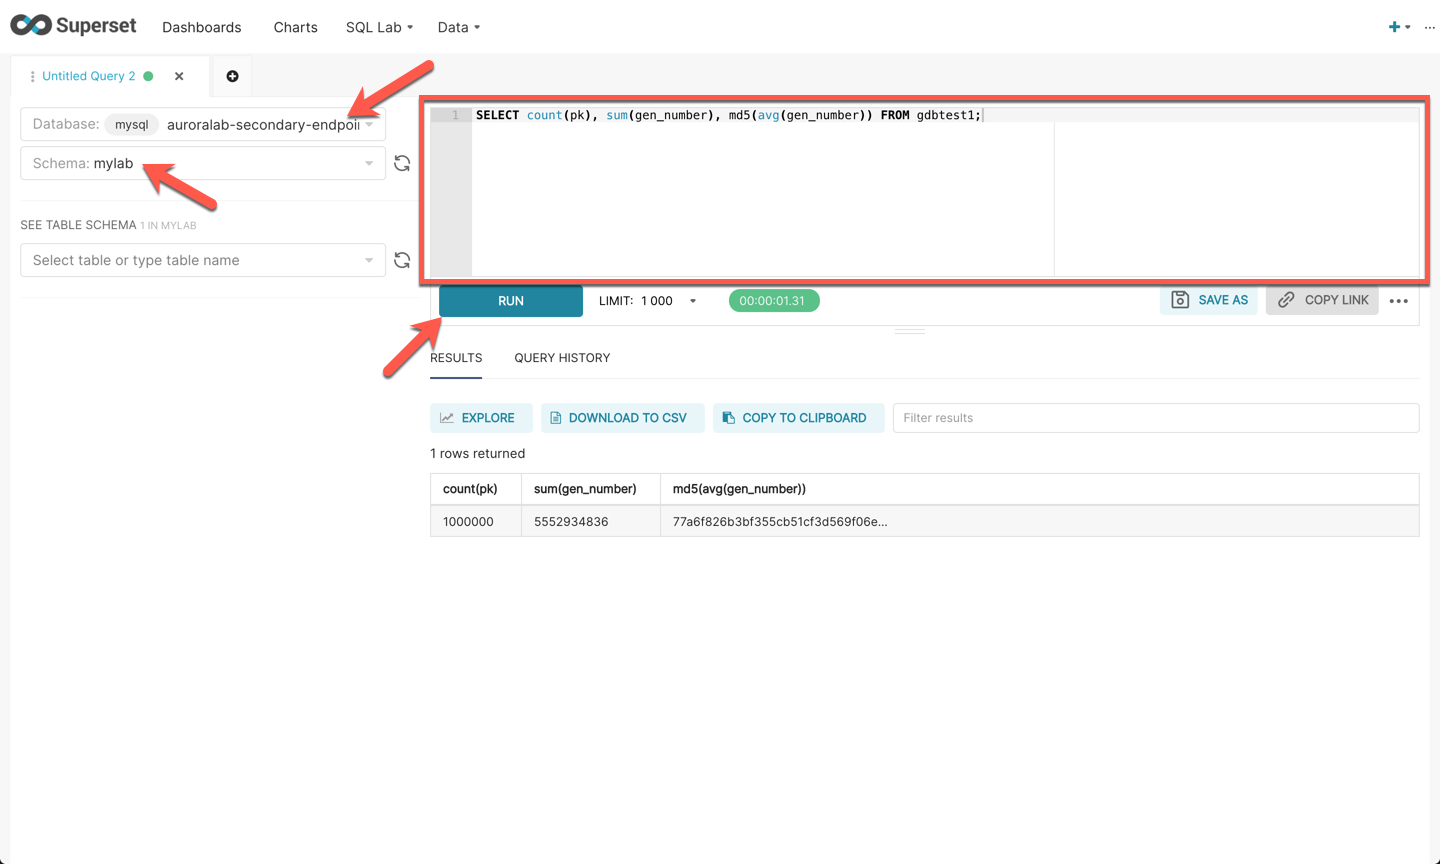
Task: Refresh the table list
Action: tap(402, 260)
